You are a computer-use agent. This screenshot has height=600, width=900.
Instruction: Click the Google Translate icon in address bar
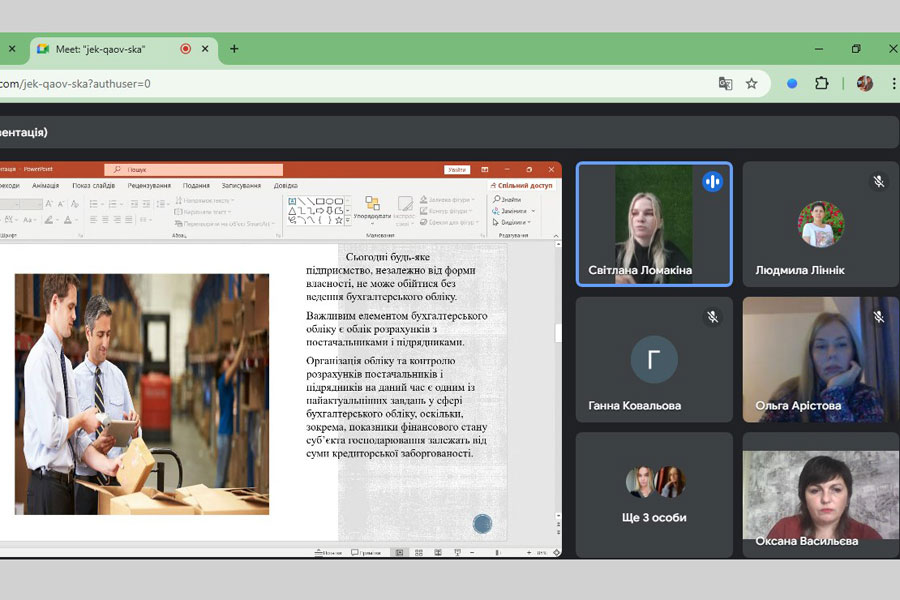coord(726,84)
